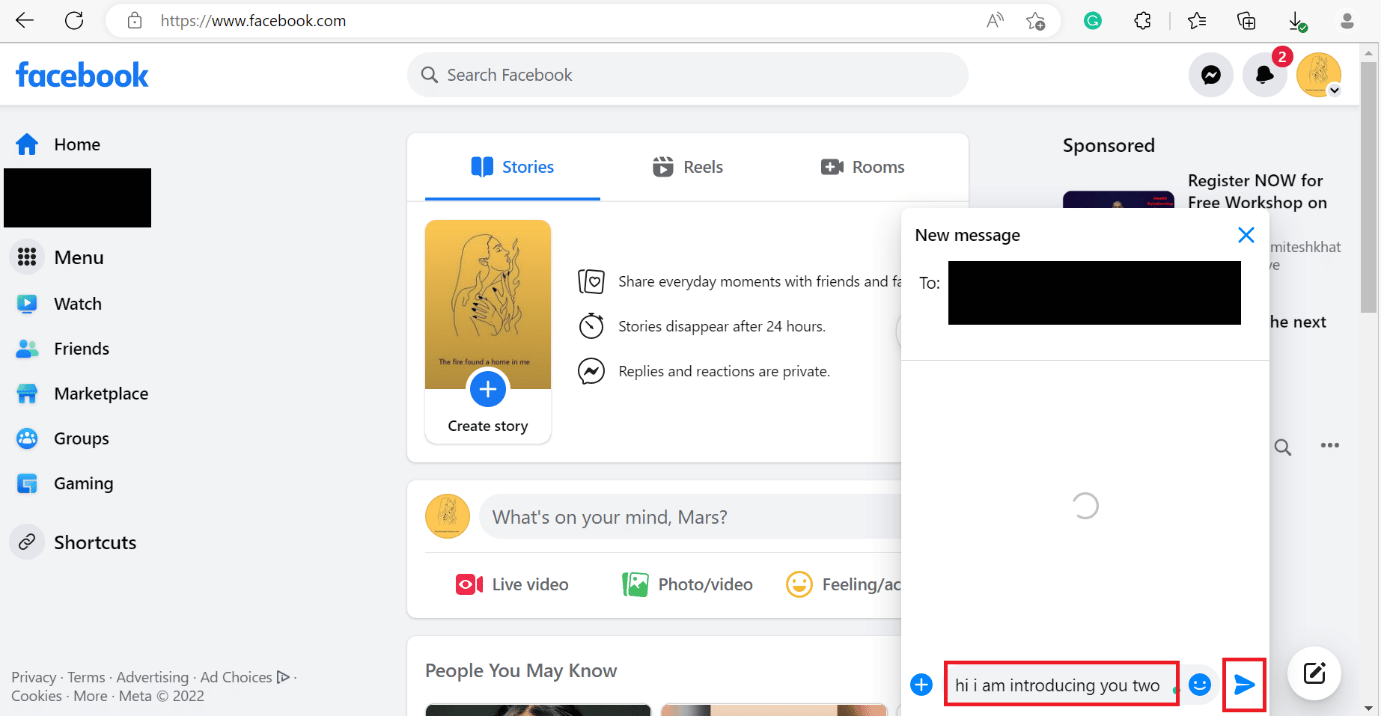Click the sponsored ad thumbnail
This screenshot has width=1381, height=716.
[1118, 201]
